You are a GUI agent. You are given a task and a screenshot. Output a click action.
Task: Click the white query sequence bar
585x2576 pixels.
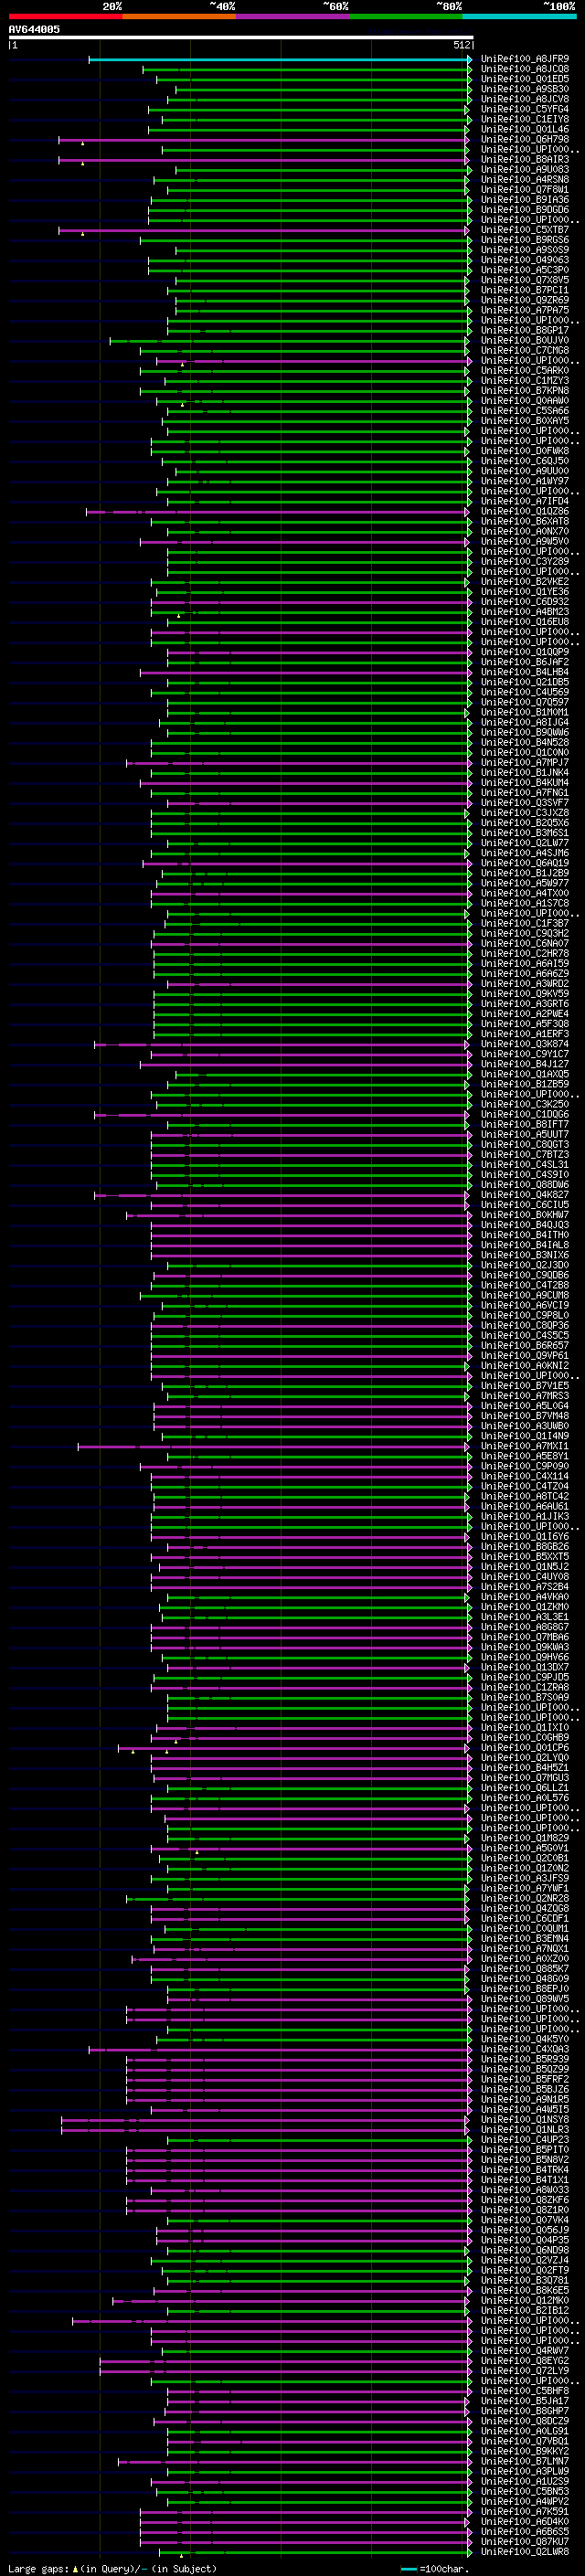(241, 38)
